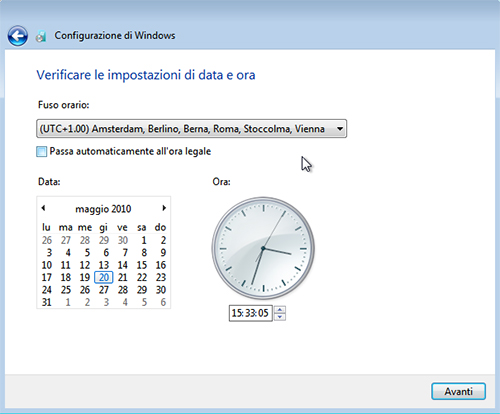Choose 30 April greyed date
Image resolution: width=500 pixels, height=414 pixels.
tap(123, 240)
